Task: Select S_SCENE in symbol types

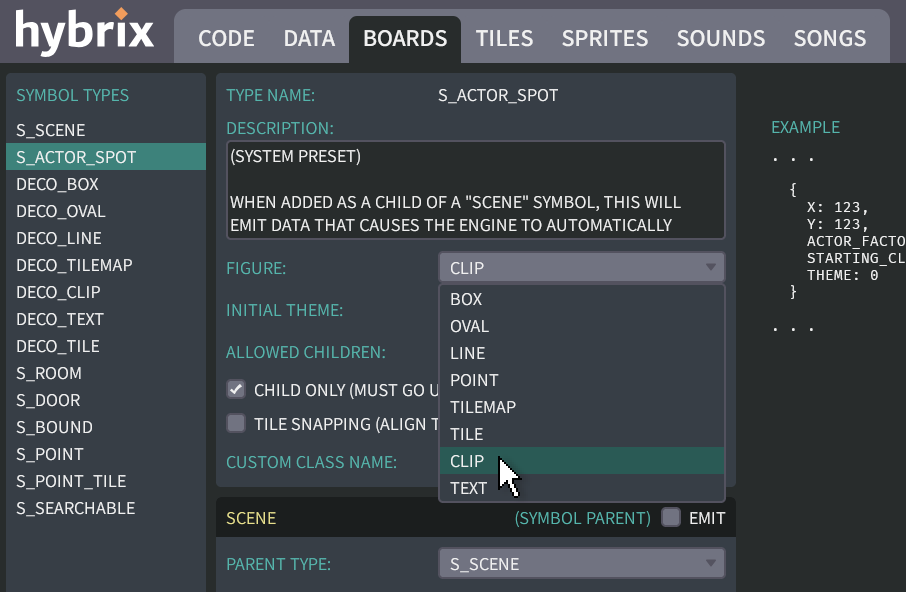Action: point(51,130)
